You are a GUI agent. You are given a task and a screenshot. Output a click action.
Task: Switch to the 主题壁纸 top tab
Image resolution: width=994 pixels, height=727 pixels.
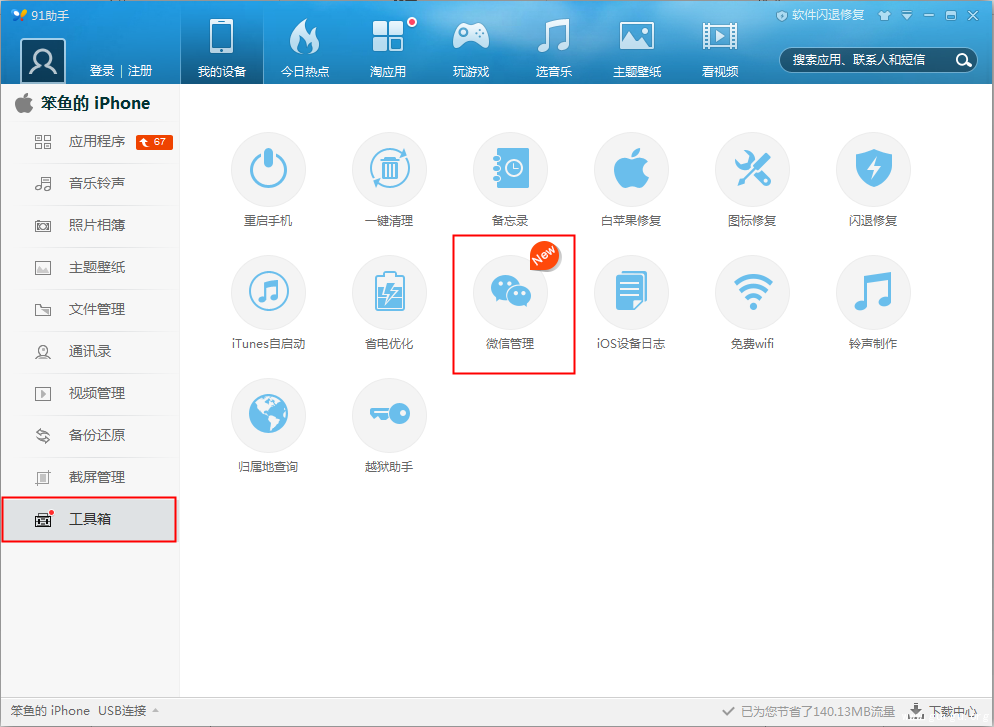coord(637,48)
